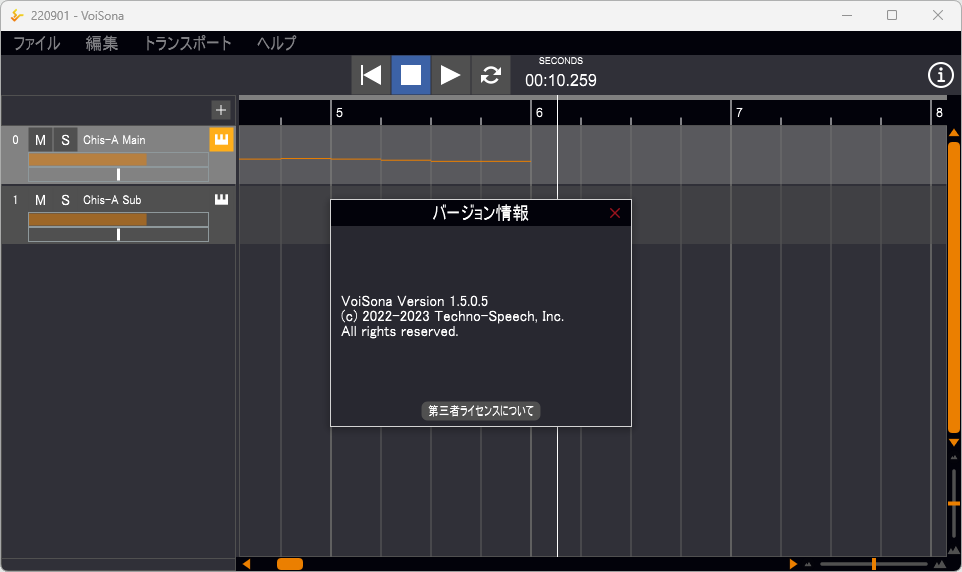
Task: Click vertical scrollbar down arrow
Action: pyautogui.click(x=953, y=443)
